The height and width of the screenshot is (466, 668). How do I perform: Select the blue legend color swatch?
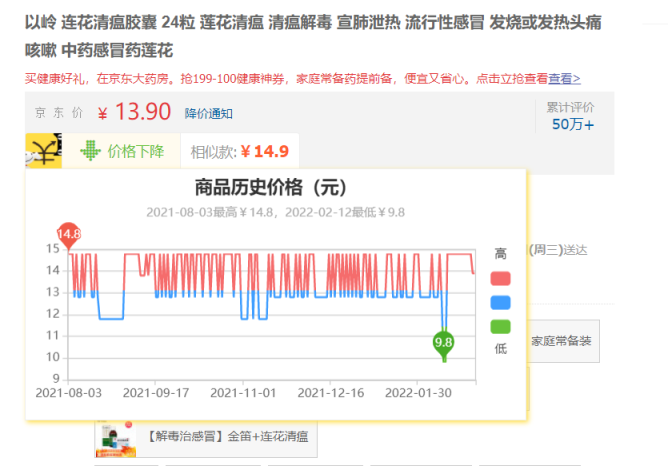pos(500,302)
